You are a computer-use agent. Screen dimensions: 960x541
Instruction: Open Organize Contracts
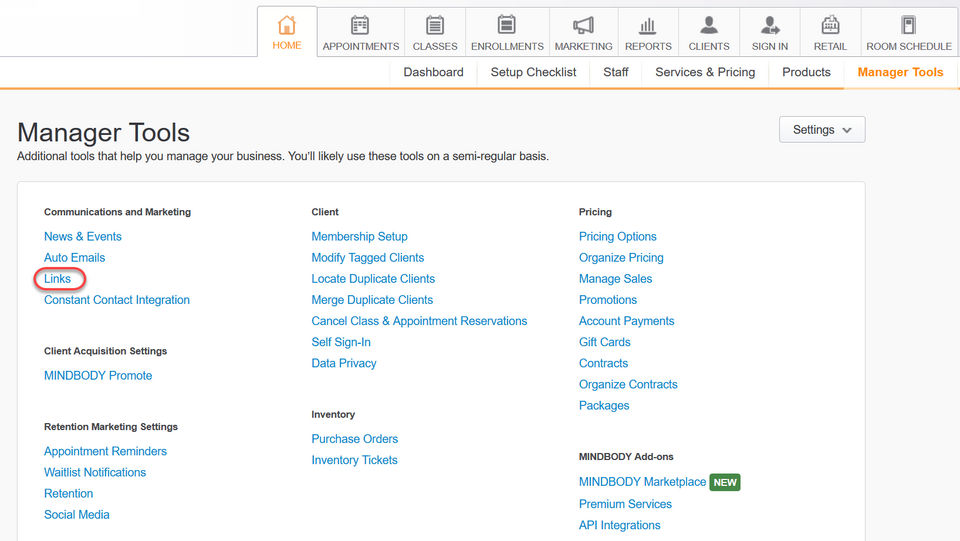click(x=628, y=384)
